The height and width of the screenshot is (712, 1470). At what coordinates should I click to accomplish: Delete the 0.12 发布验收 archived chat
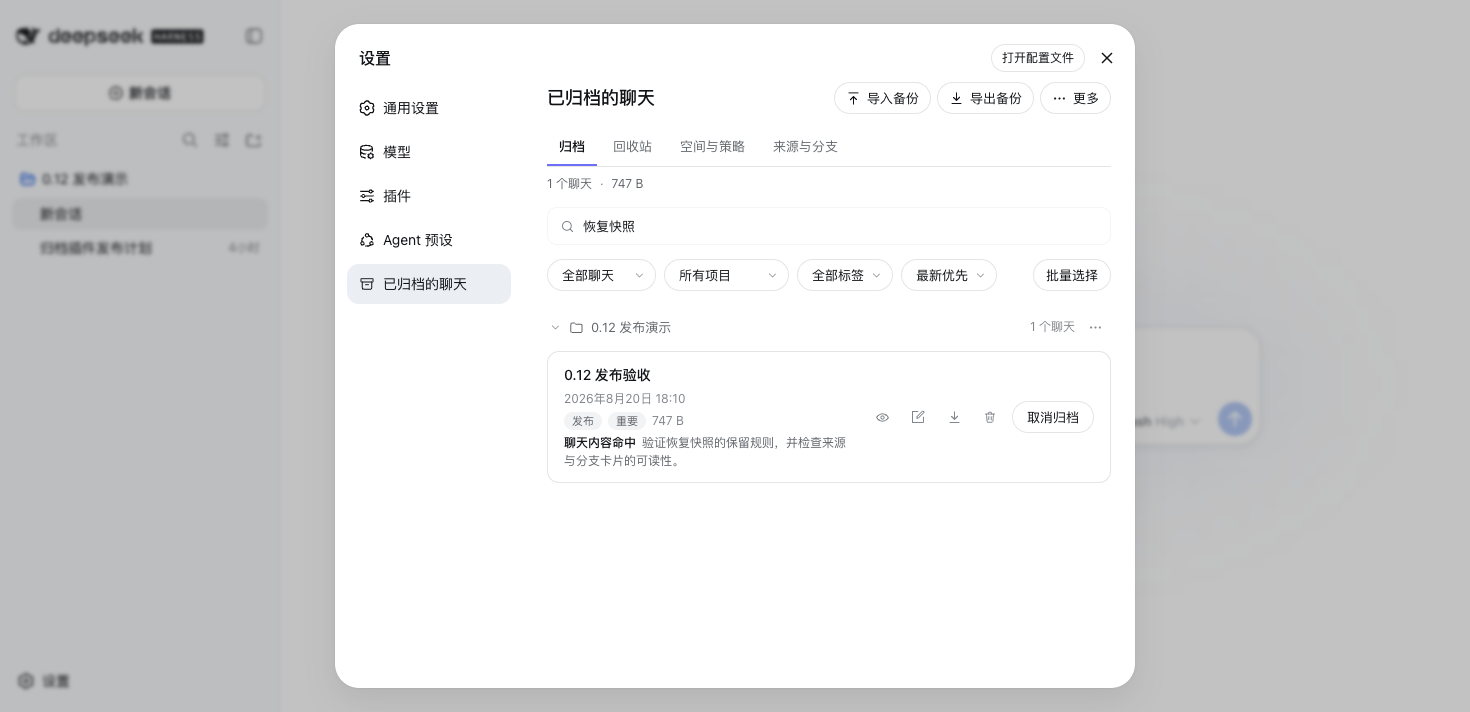tap(990, 417)
